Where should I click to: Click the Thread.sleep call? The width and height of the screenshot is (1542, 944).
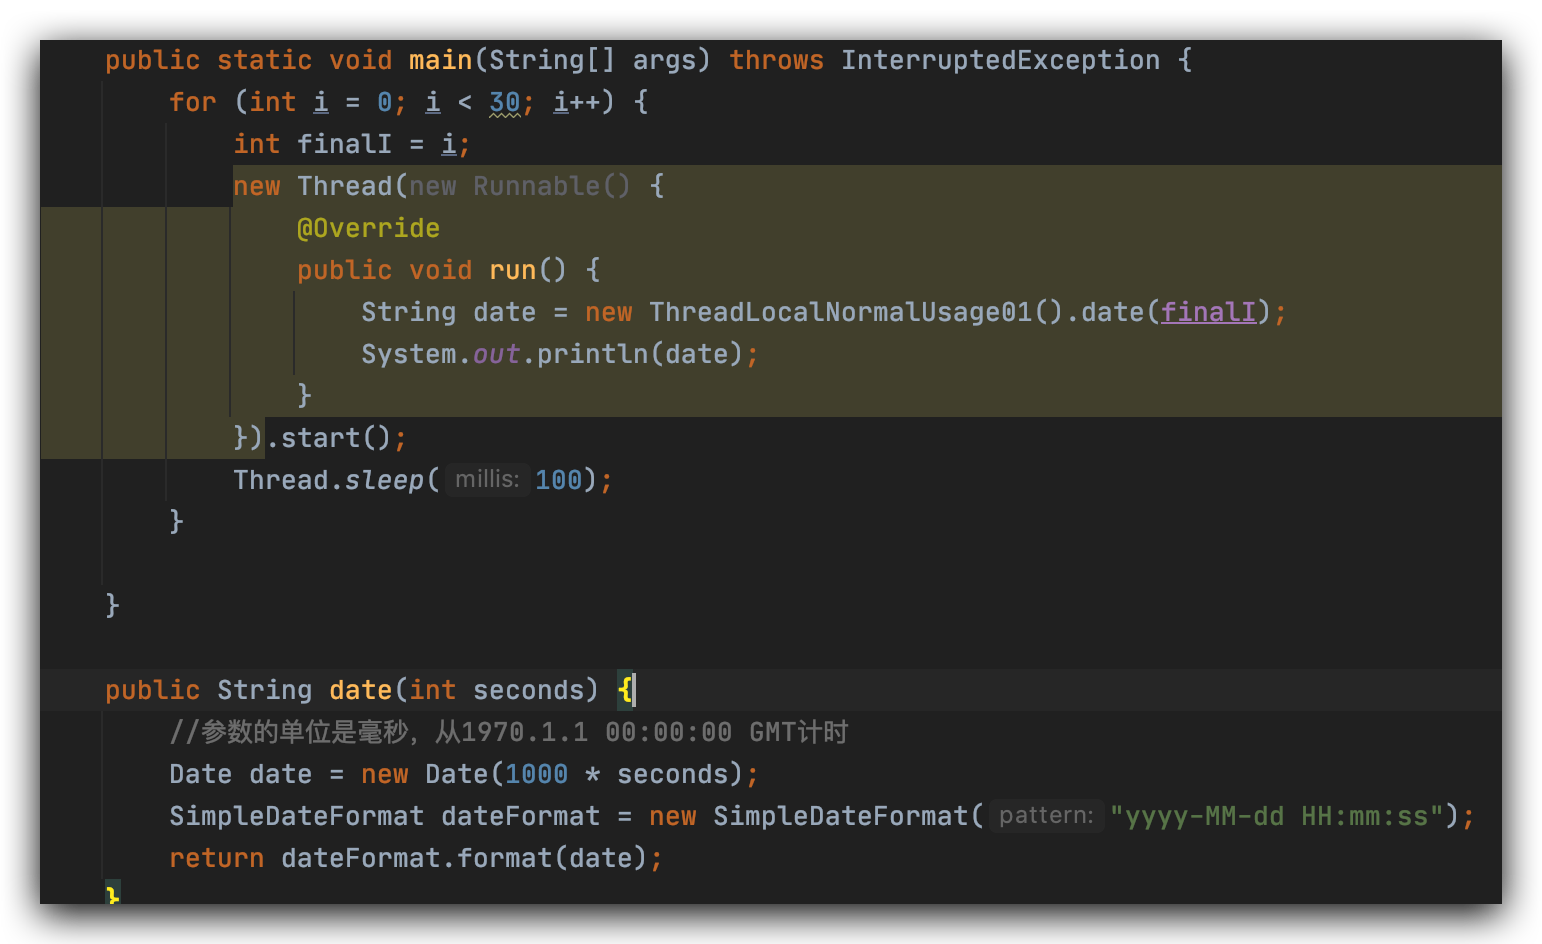(x=328, y=480)
